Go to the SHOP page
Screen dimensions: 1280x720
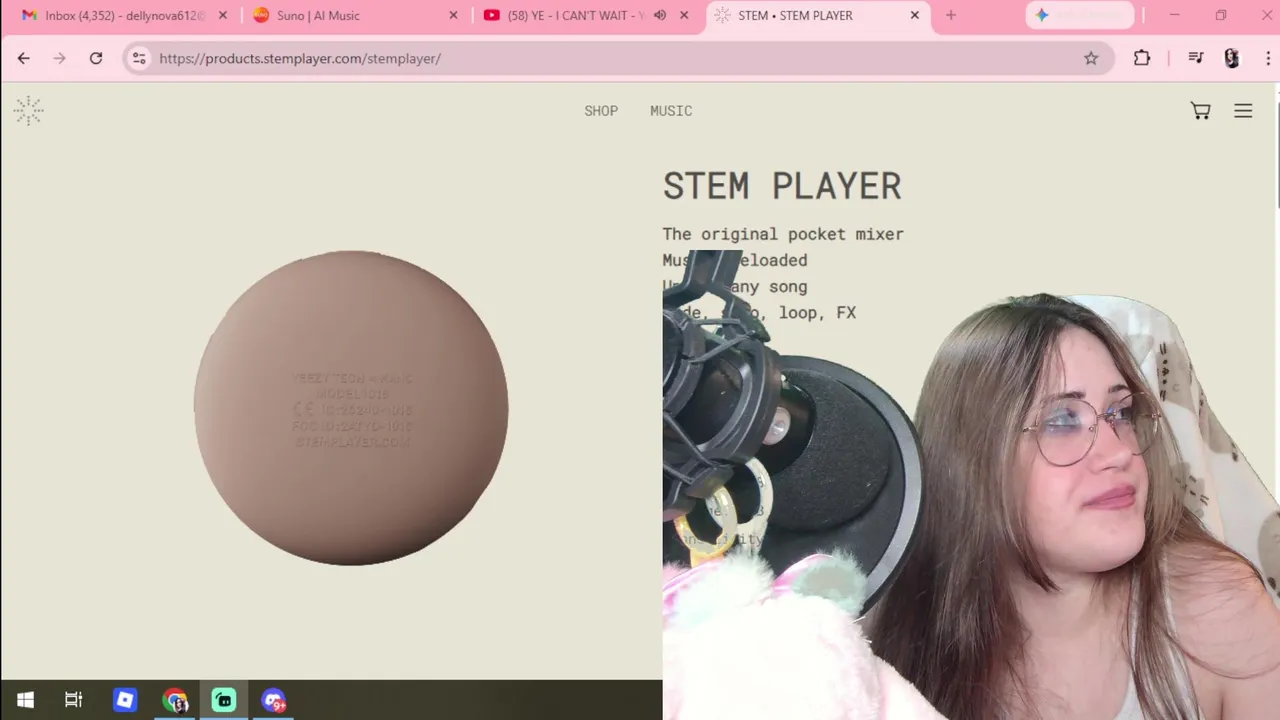tap(601, 111)
